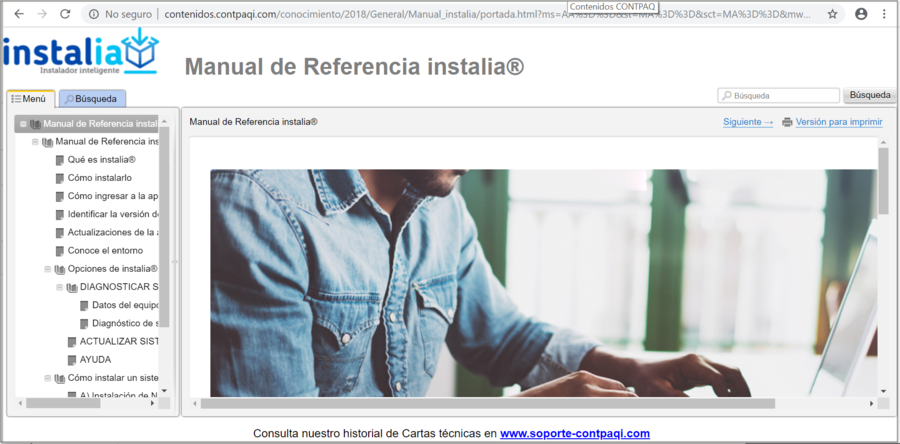Open the Chrome three-dot menu
The image size is (900, 444).
click(885, 14)
